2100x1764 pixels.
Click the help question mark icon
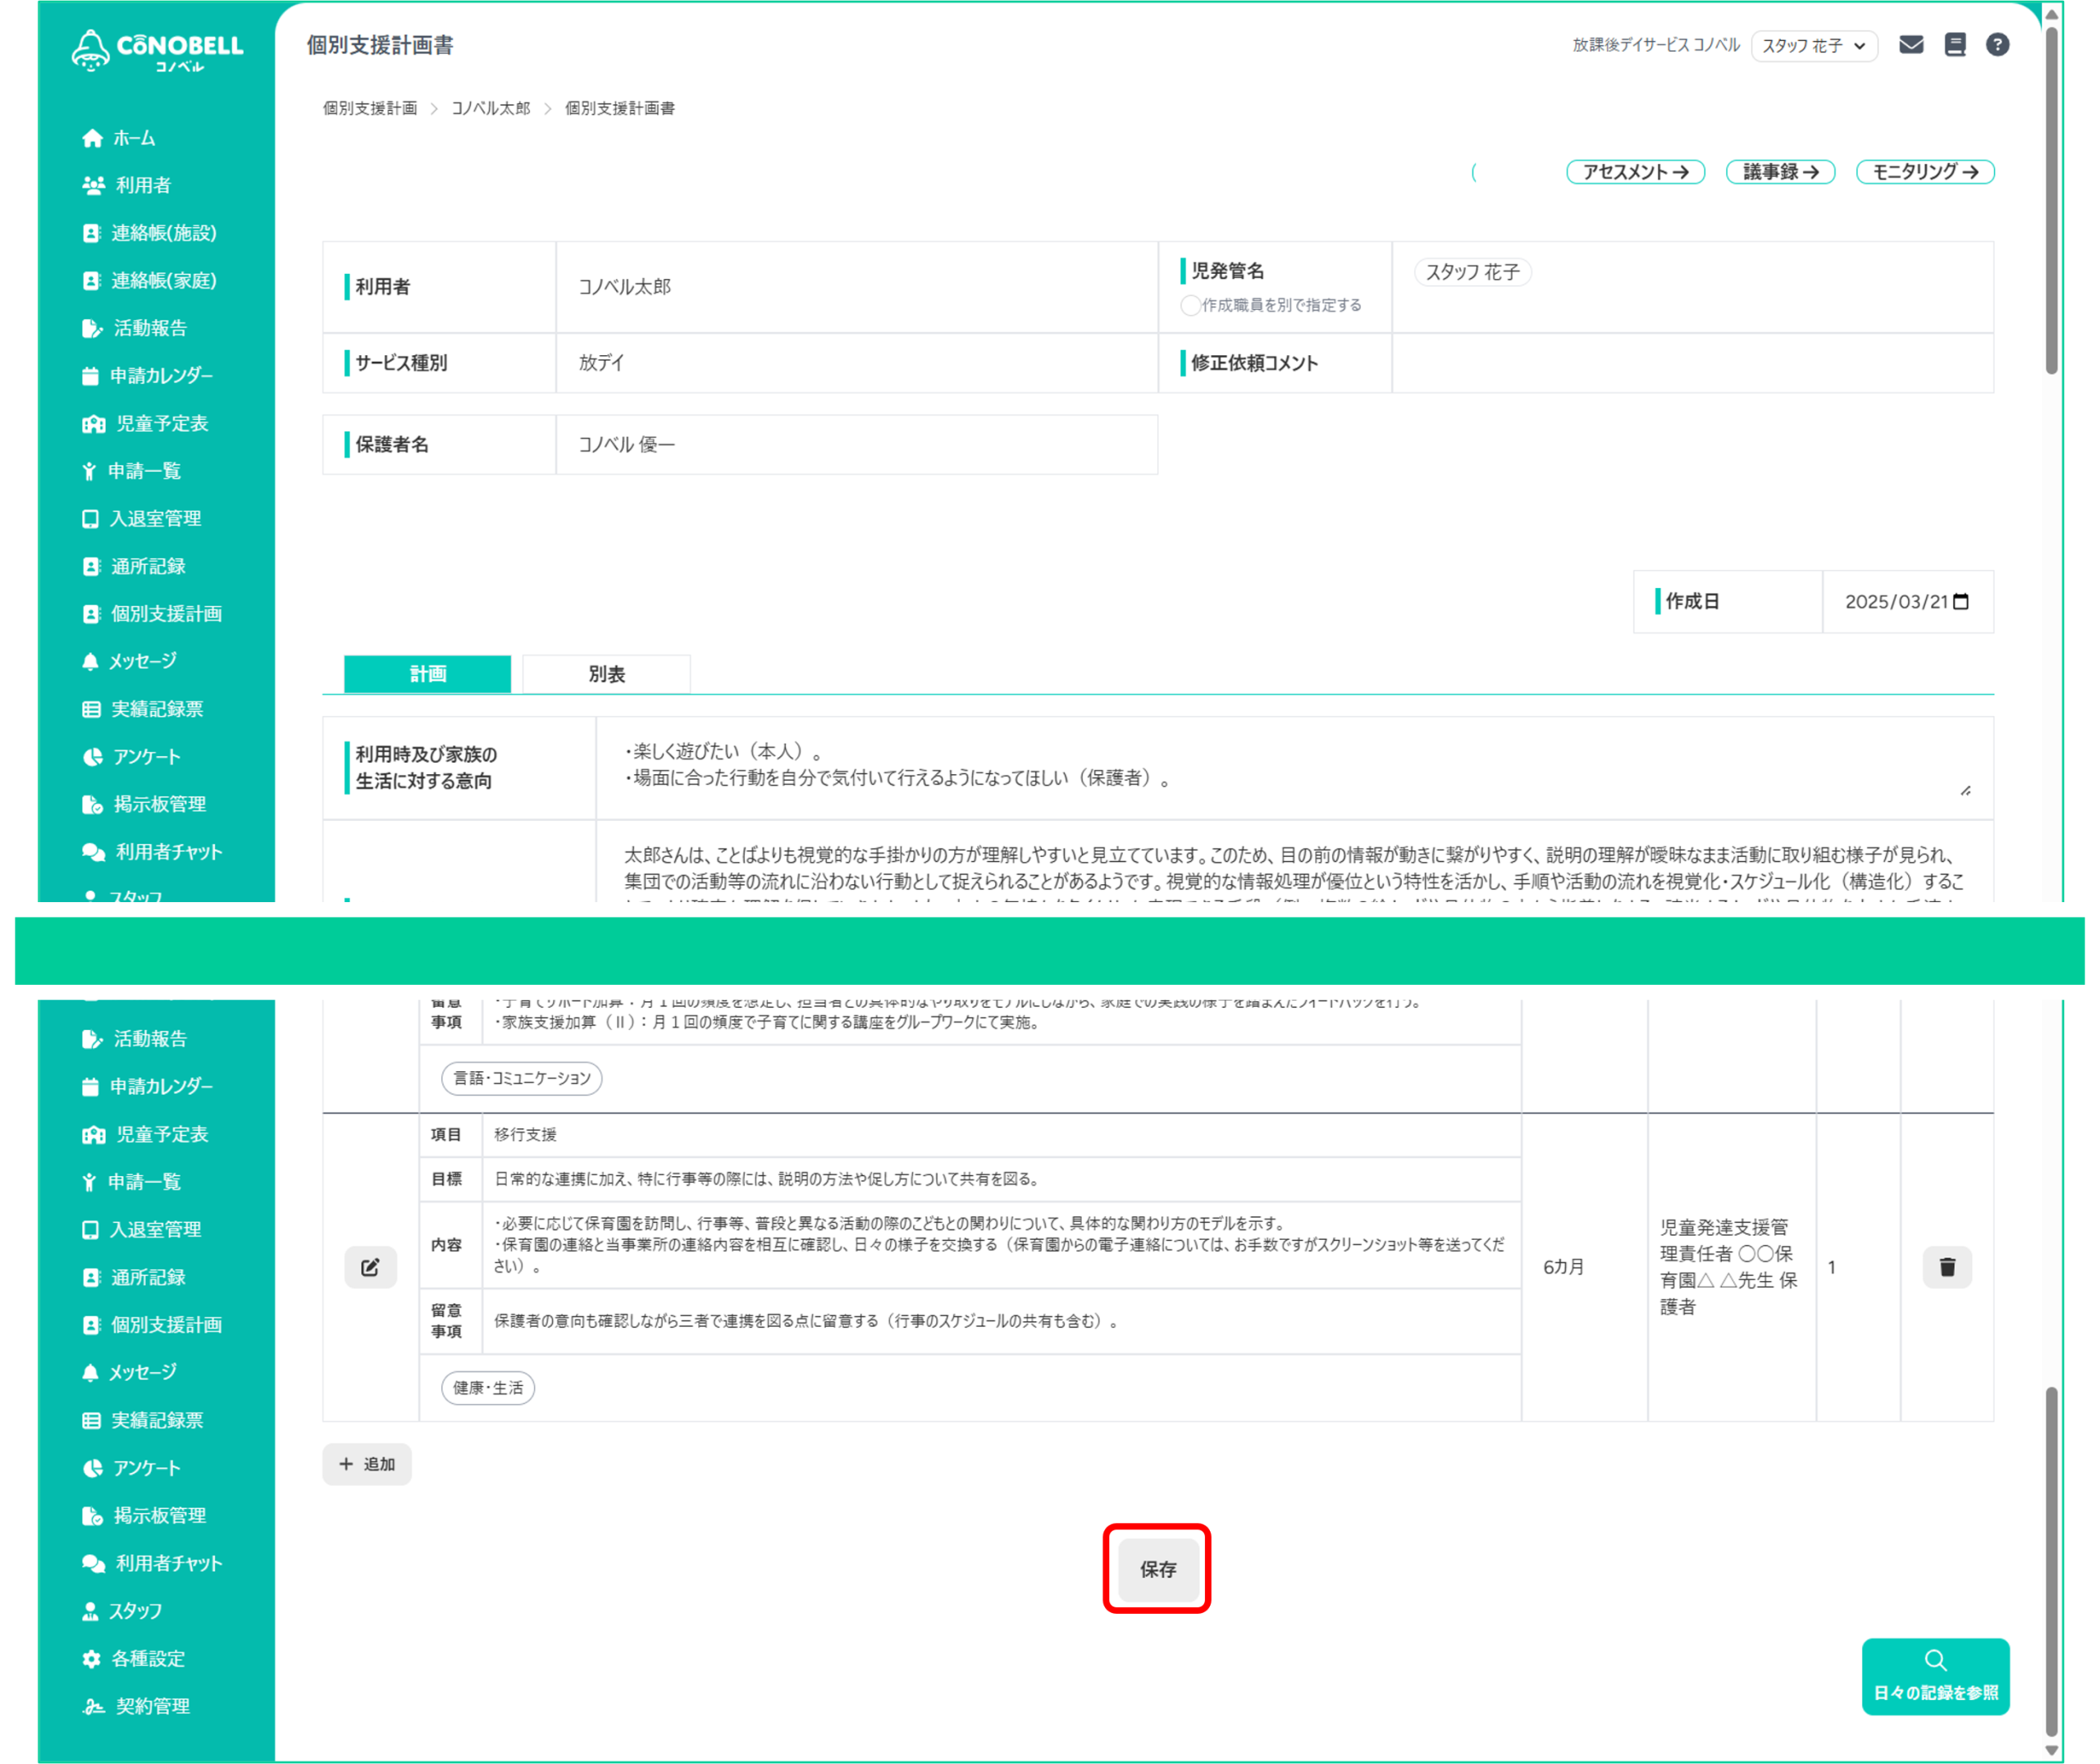coord(1997,45)
